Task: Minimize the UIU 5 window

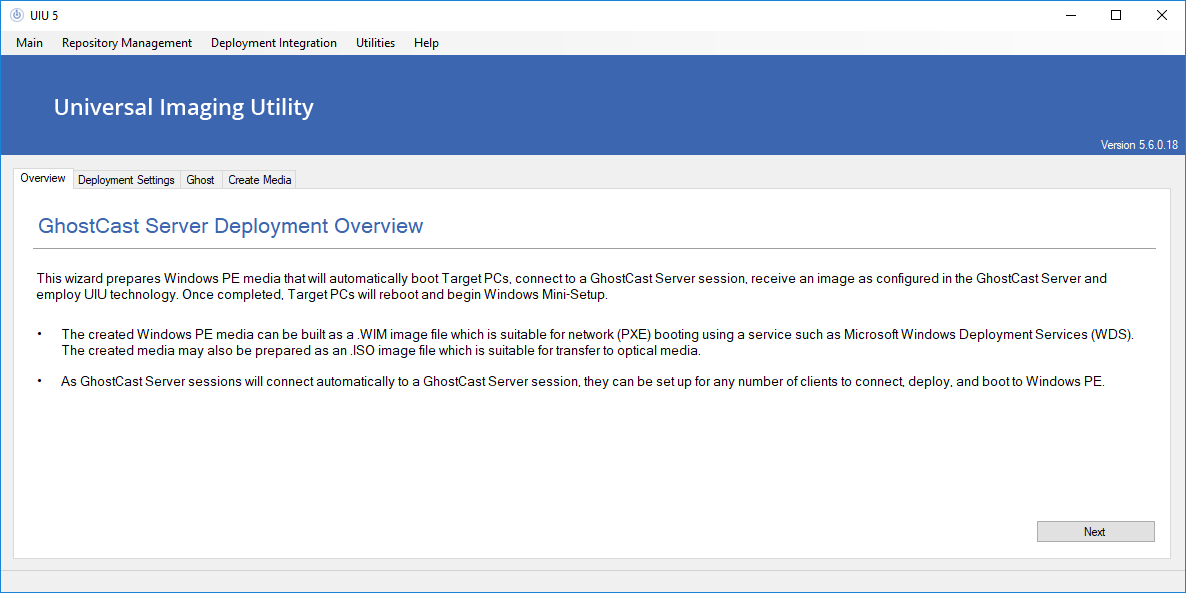Action: [x=1070, y=15]
